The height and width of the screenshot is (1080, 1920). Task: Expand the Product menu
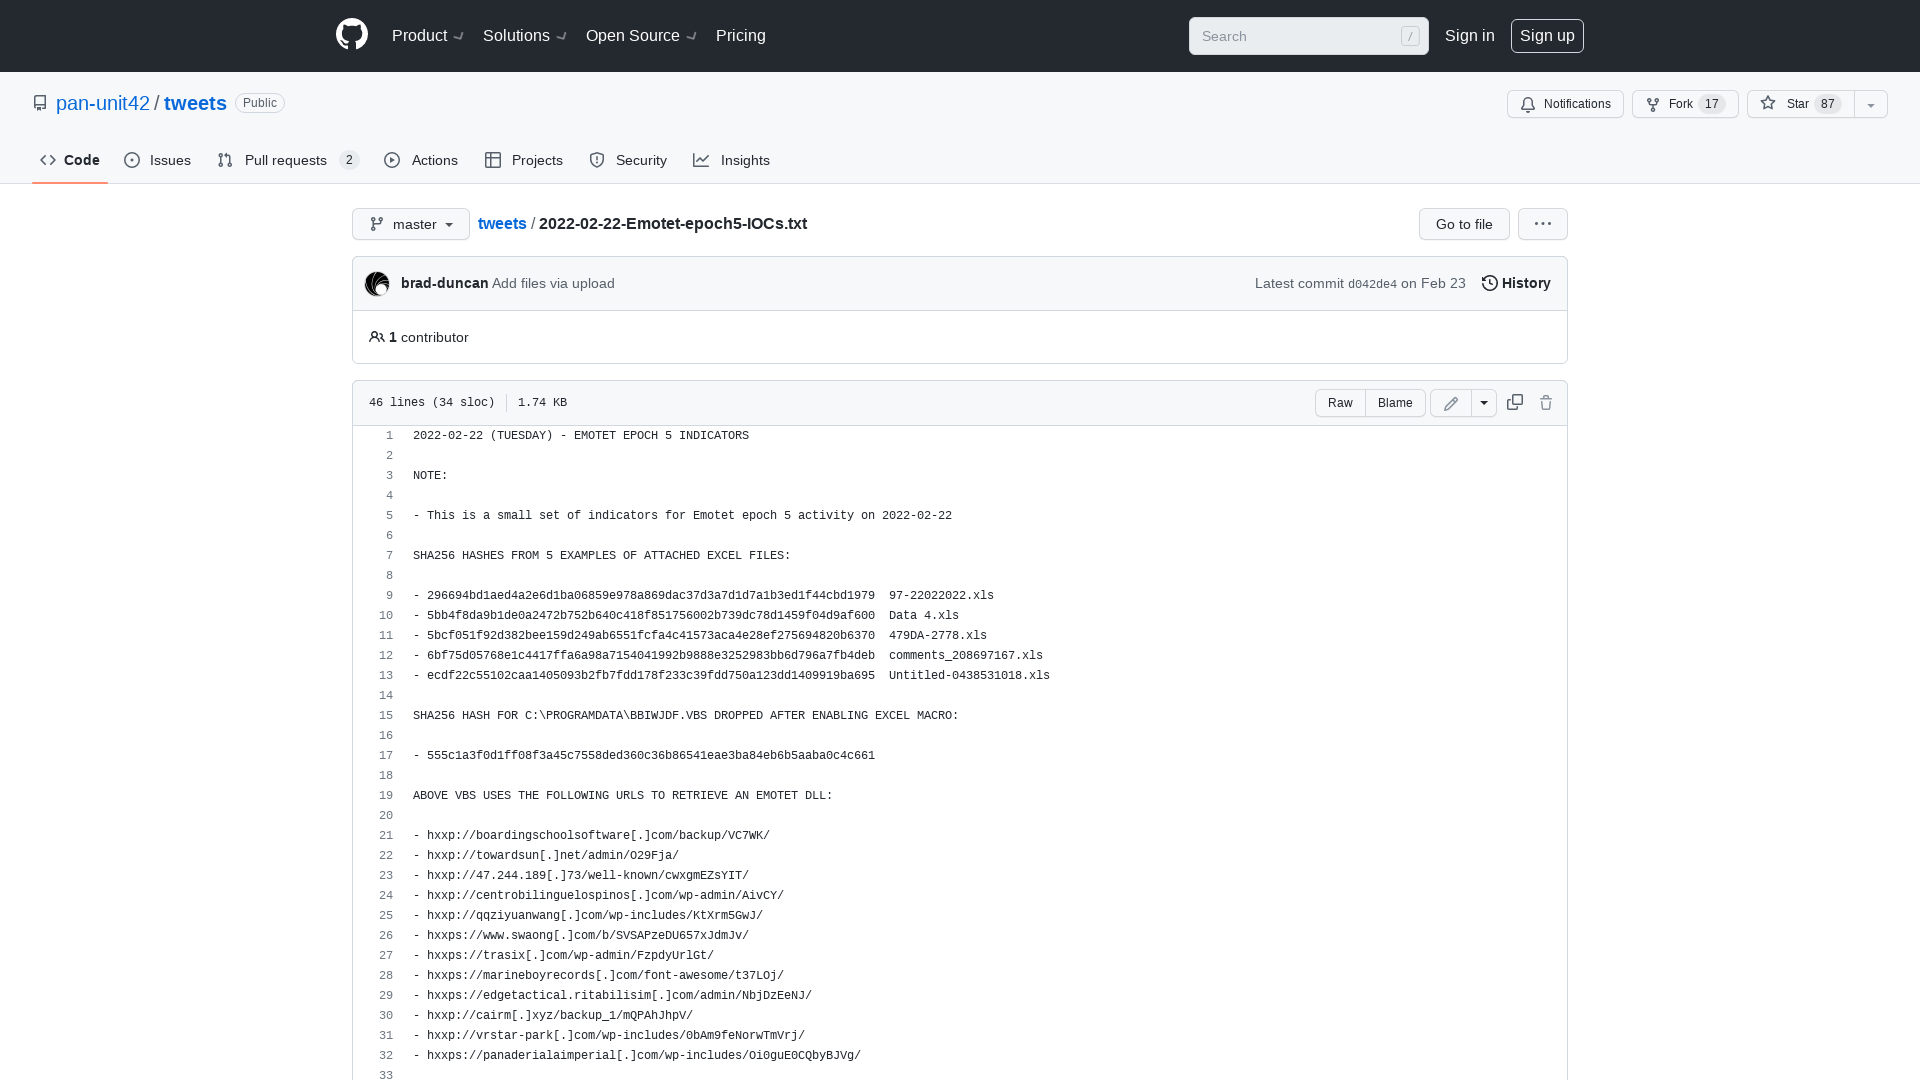[428, 36]
